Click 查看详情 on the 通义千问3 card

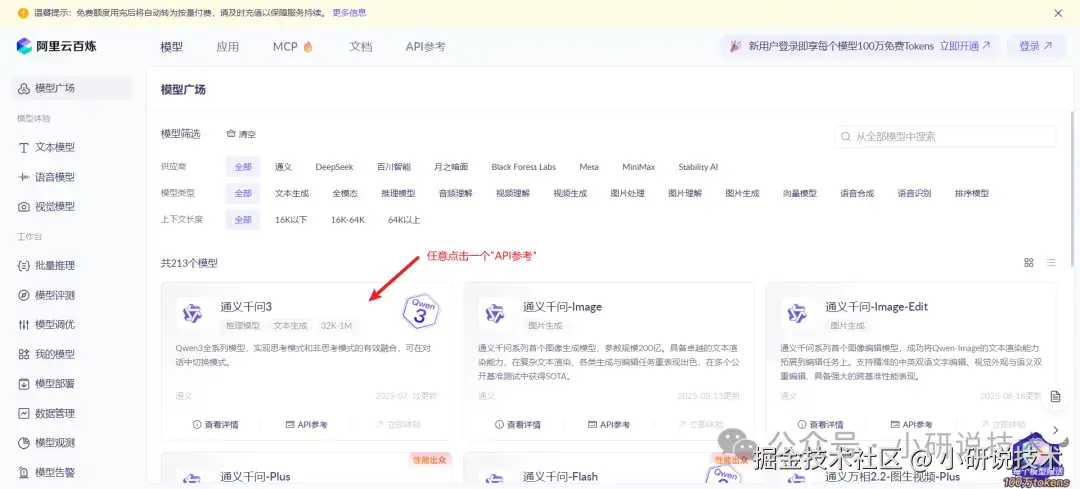[x=216, y=425]
